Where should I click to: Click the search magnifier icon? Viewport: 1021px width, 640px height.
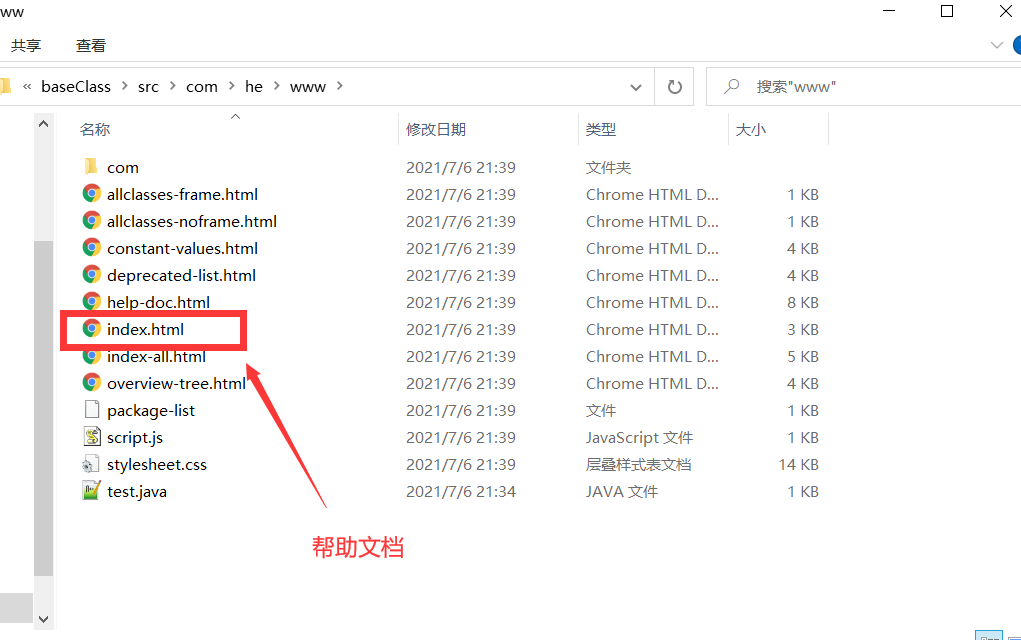tap(732, 86)
